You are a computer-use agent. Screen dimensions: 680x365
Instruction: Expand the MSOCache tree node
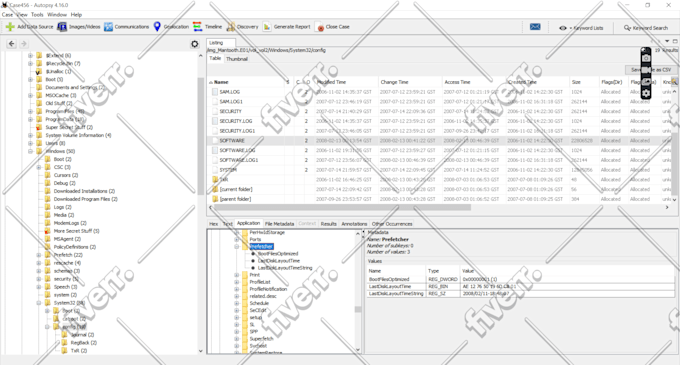(x=30, y=95)
